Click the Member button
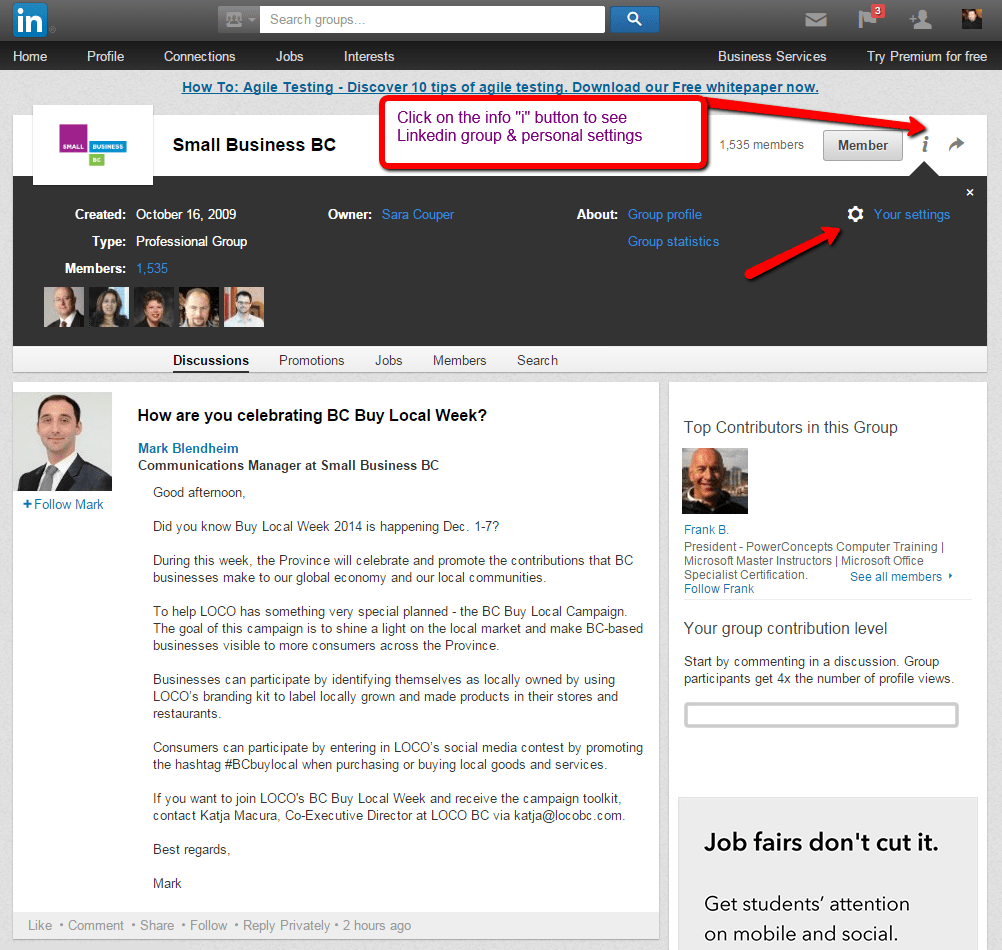Image resolution: width=1002 pixels, height=950 pixels. coord(862,144)
